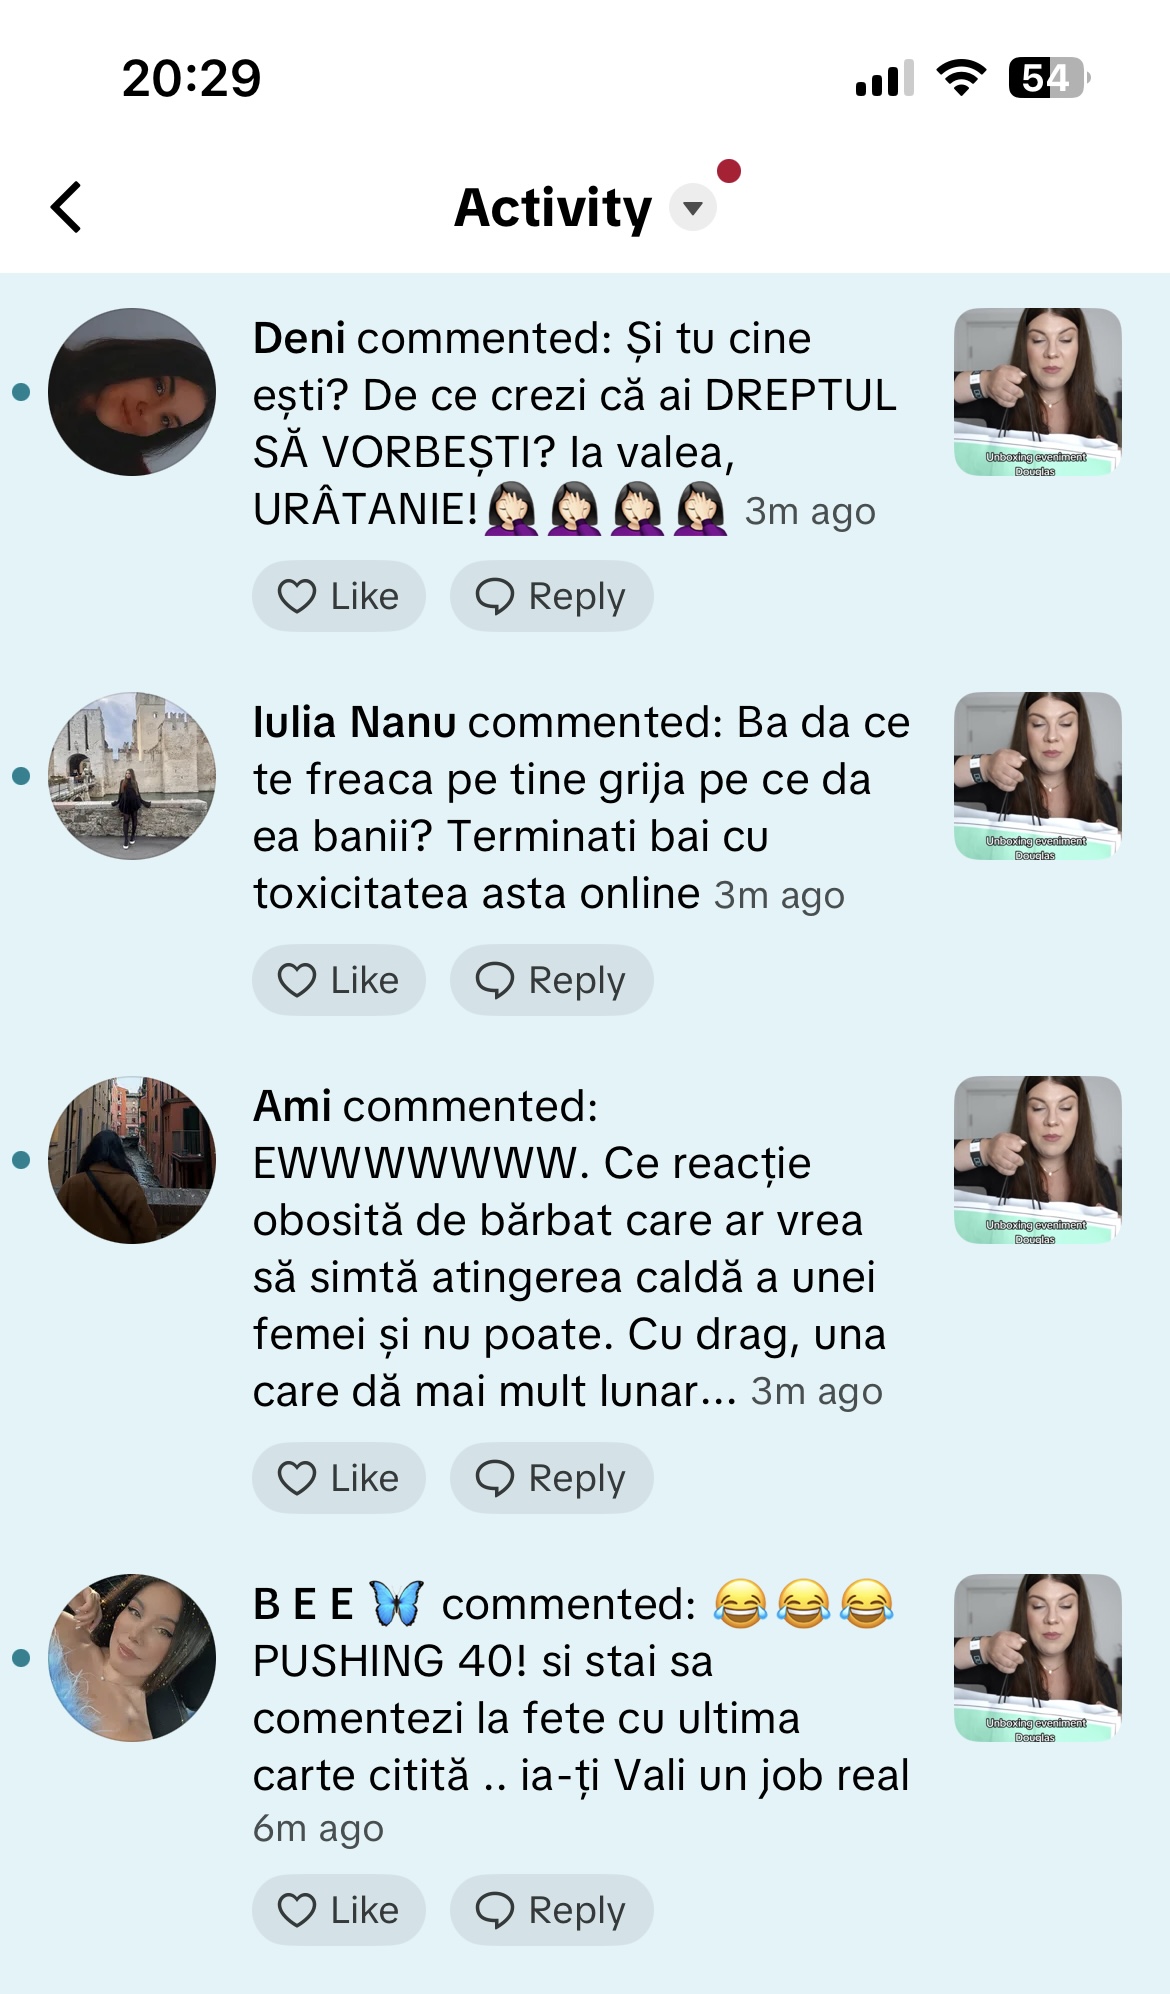Reply to Ami's comment
This screenshot has width=1170, height=1994.
(552, 1478)
